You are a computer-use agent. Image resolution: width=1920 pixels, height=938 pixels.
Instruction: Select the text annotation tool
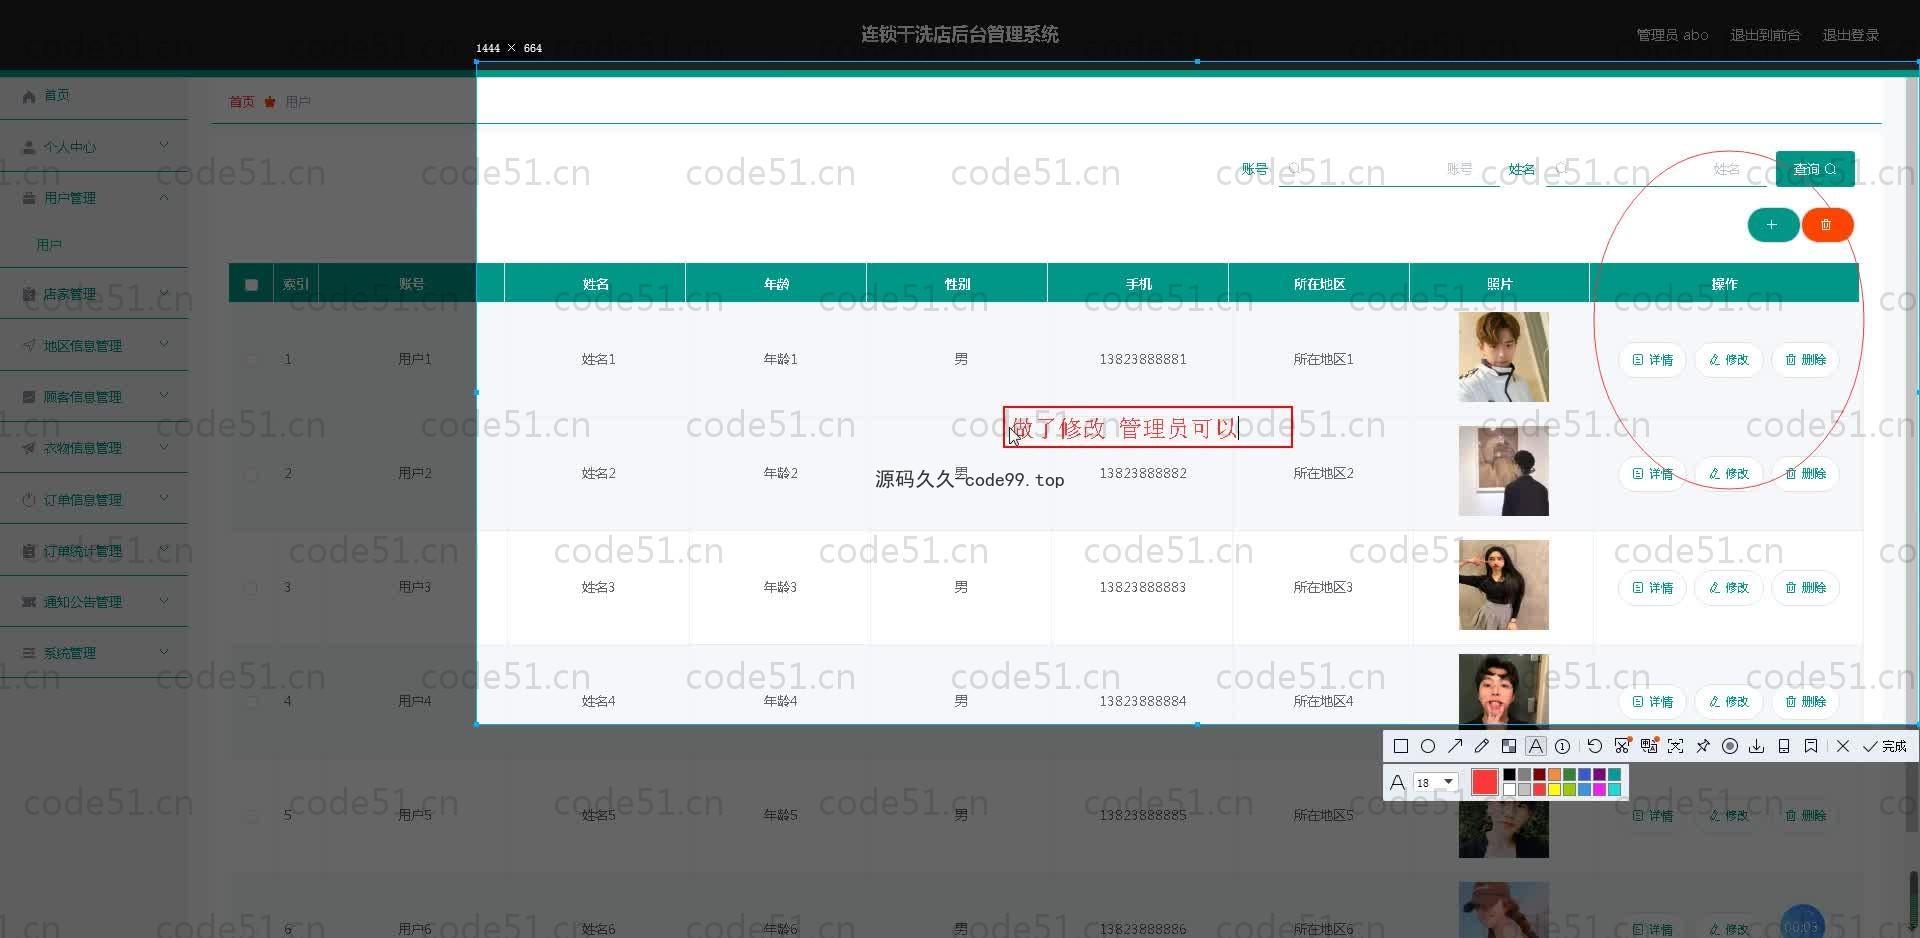[1536, 746]
